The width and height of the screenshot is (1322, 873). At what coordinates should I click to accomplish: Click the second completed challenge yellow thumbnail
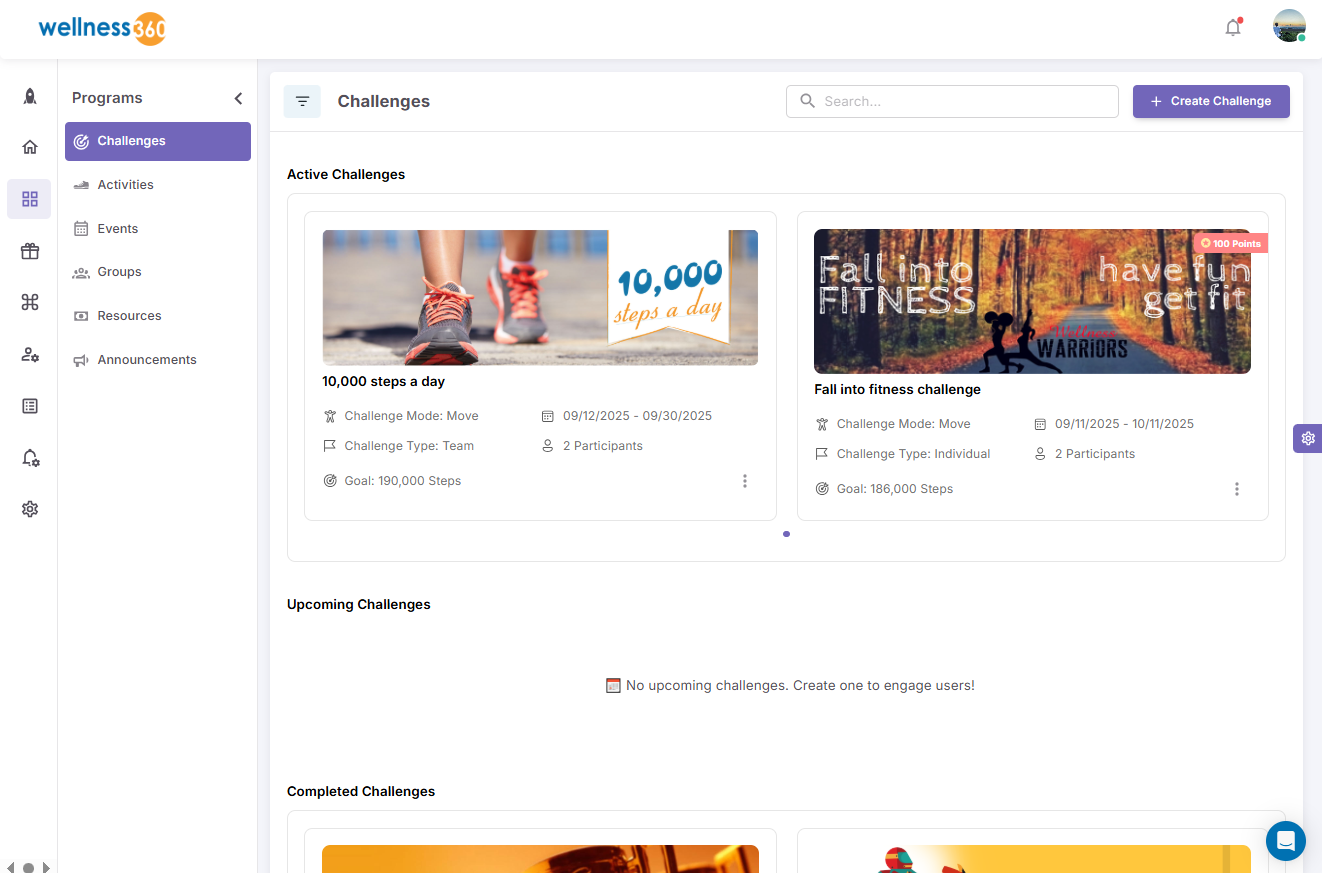1032,859
